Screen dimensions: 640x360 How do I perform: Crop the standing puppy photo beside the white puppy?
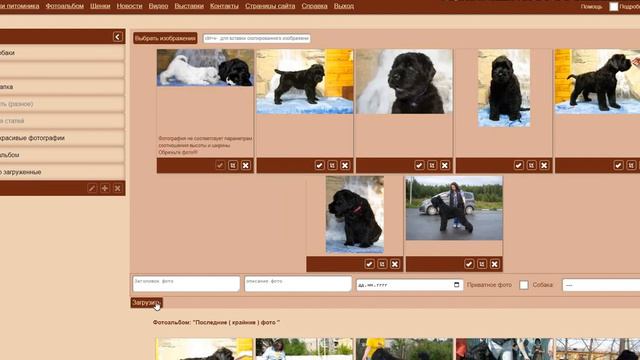tap(332, 165)
